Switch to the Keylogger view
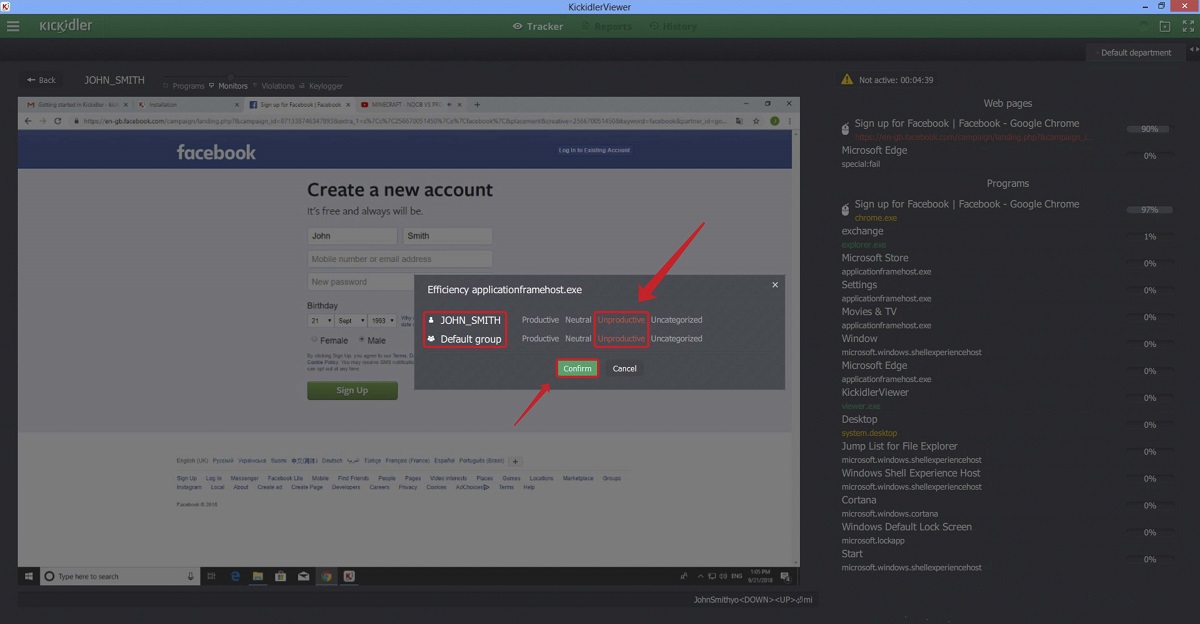Image resolution: width=1200 pixels, height=624 pixels. coord(322,86)
